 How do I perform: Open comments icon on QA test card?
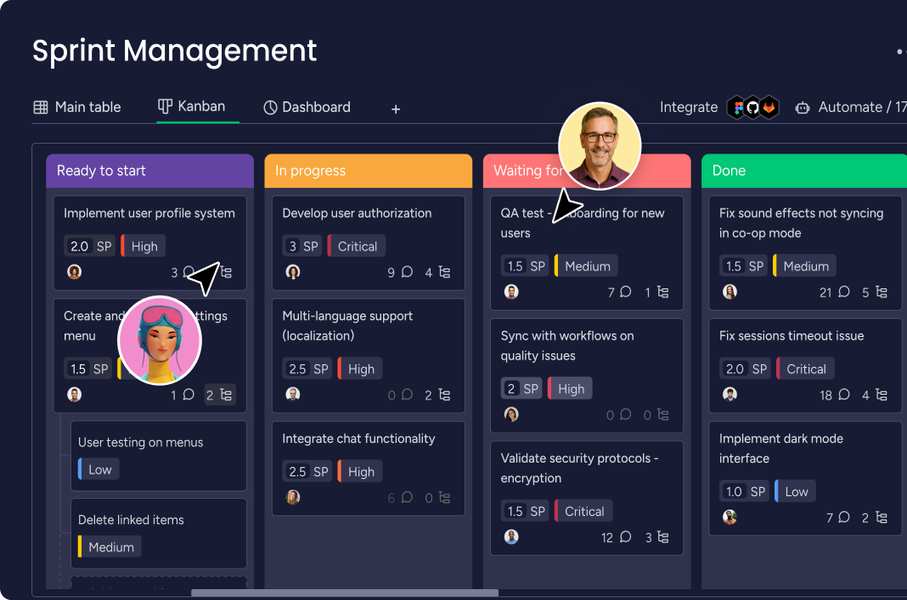pyautogui.click(x=626, y=292)
